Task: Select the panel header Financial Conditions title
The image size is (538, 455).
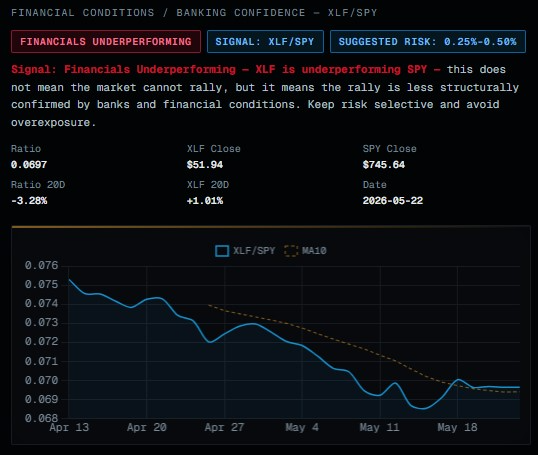Action: coord(194,13)
